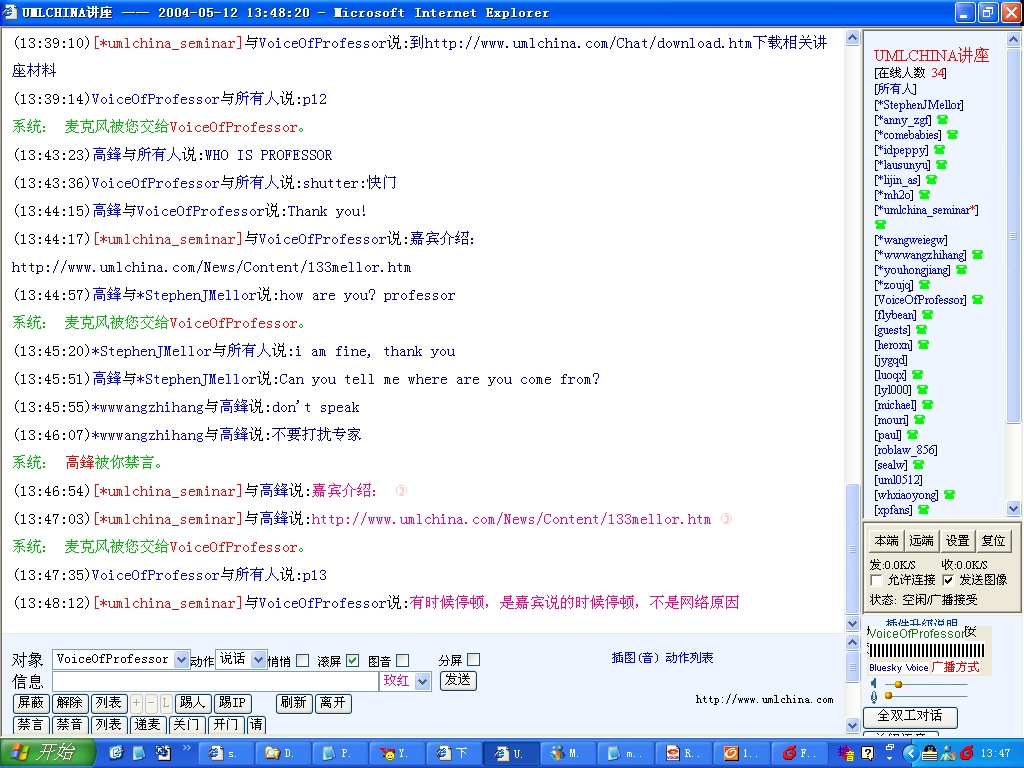
Task: Click the phone icon beside guests
Action: [x=921, y=330]
